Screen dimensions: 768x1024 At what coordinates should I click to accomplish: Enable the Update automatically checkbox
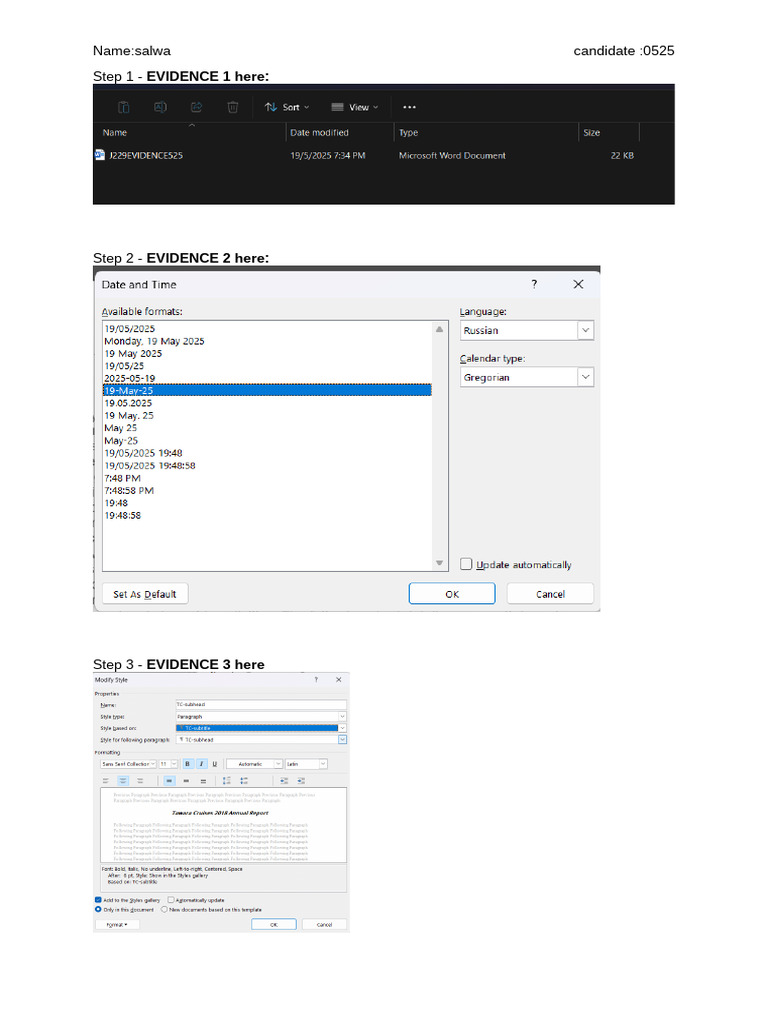tap(466, 564)
